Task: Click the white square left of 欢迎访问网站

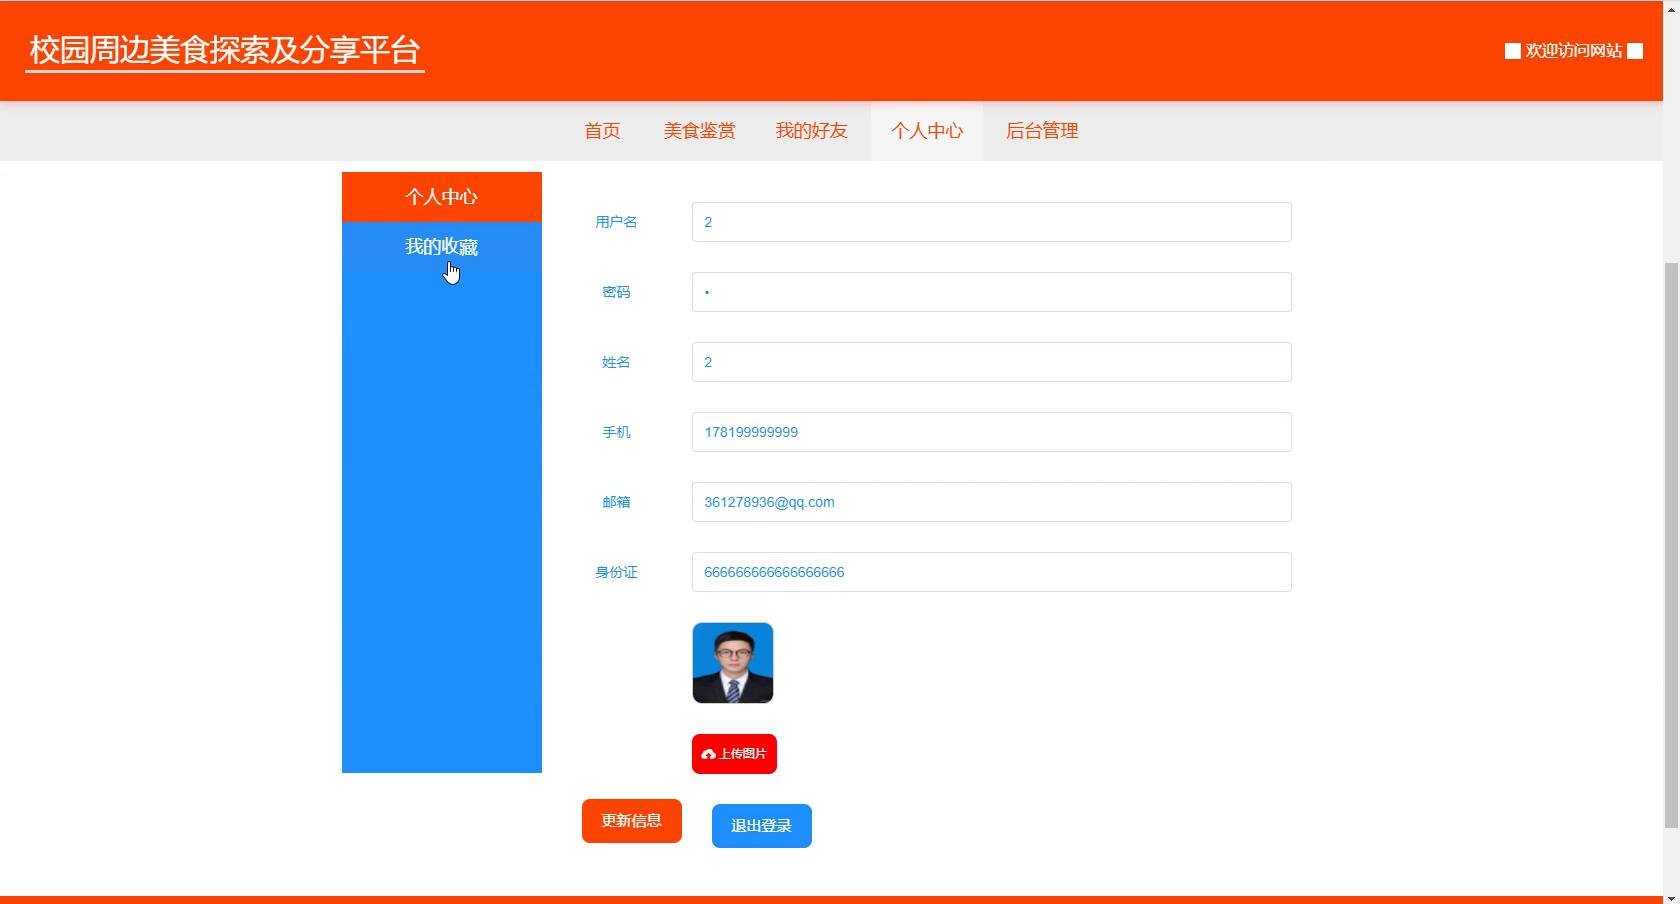Action: [1512, 51]
